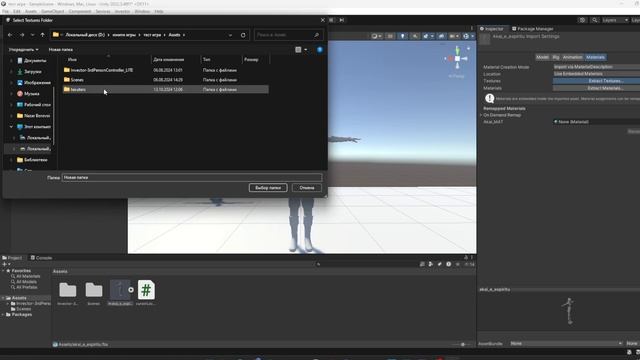The image size is (640, 360).
Task: Open the Location dropdown
Action: (596, 74)
